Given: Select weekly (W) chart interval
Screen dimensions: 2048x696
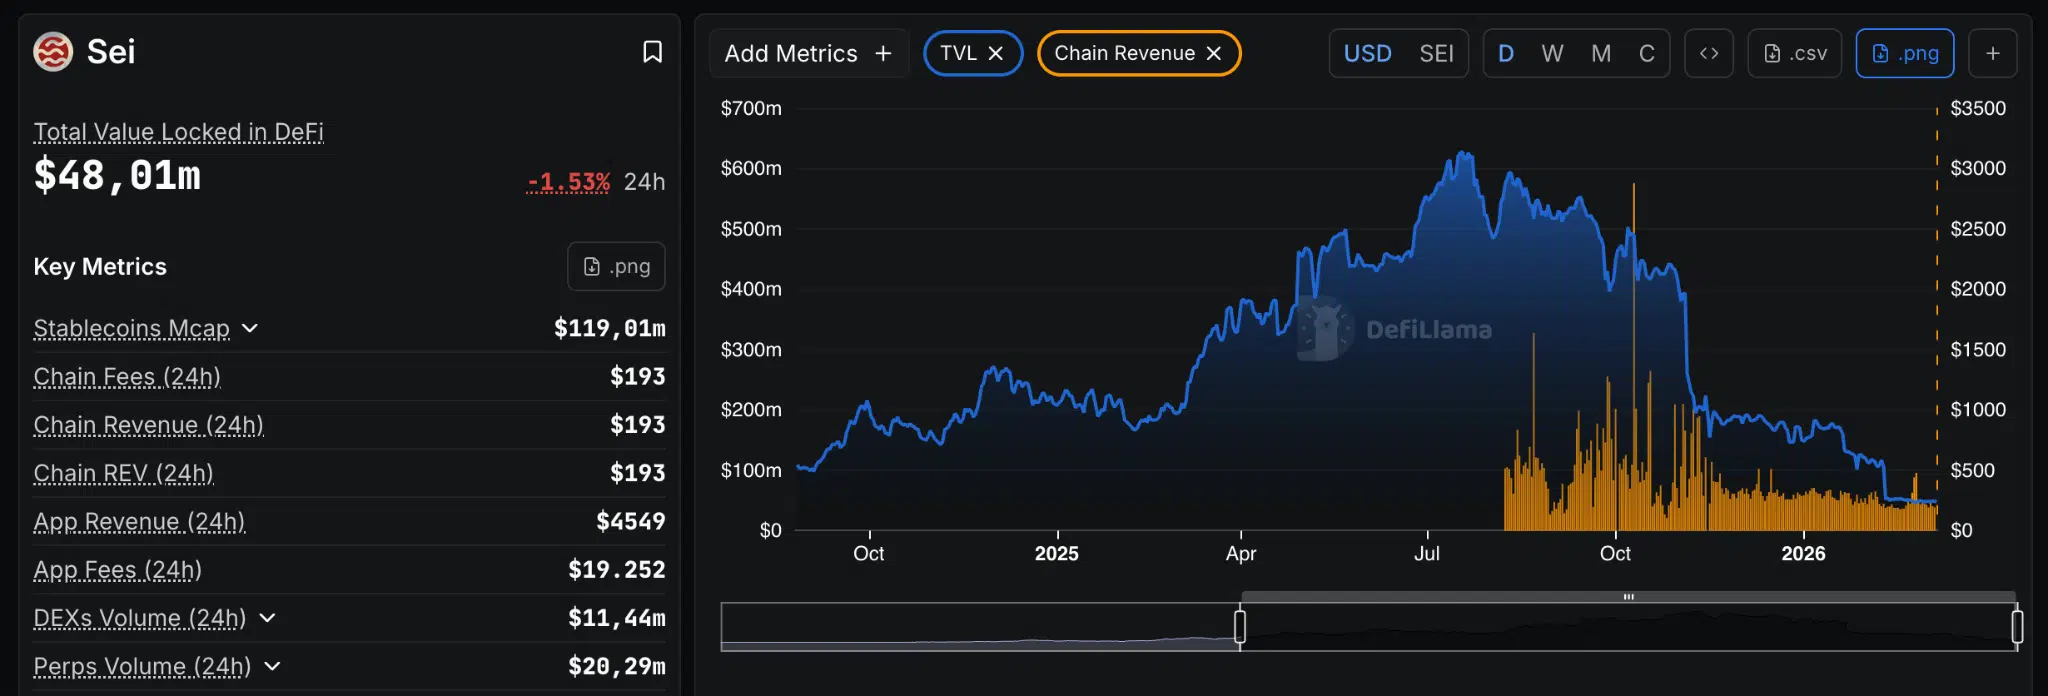Looking at the screenshot, I should [1552, 53].
